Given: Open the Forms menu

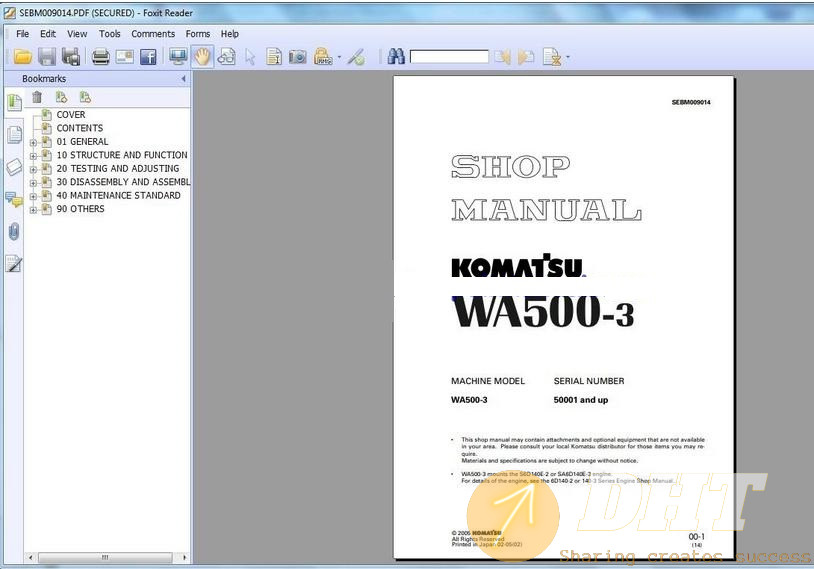Looking at the screenshot, I should pos(198,34).
